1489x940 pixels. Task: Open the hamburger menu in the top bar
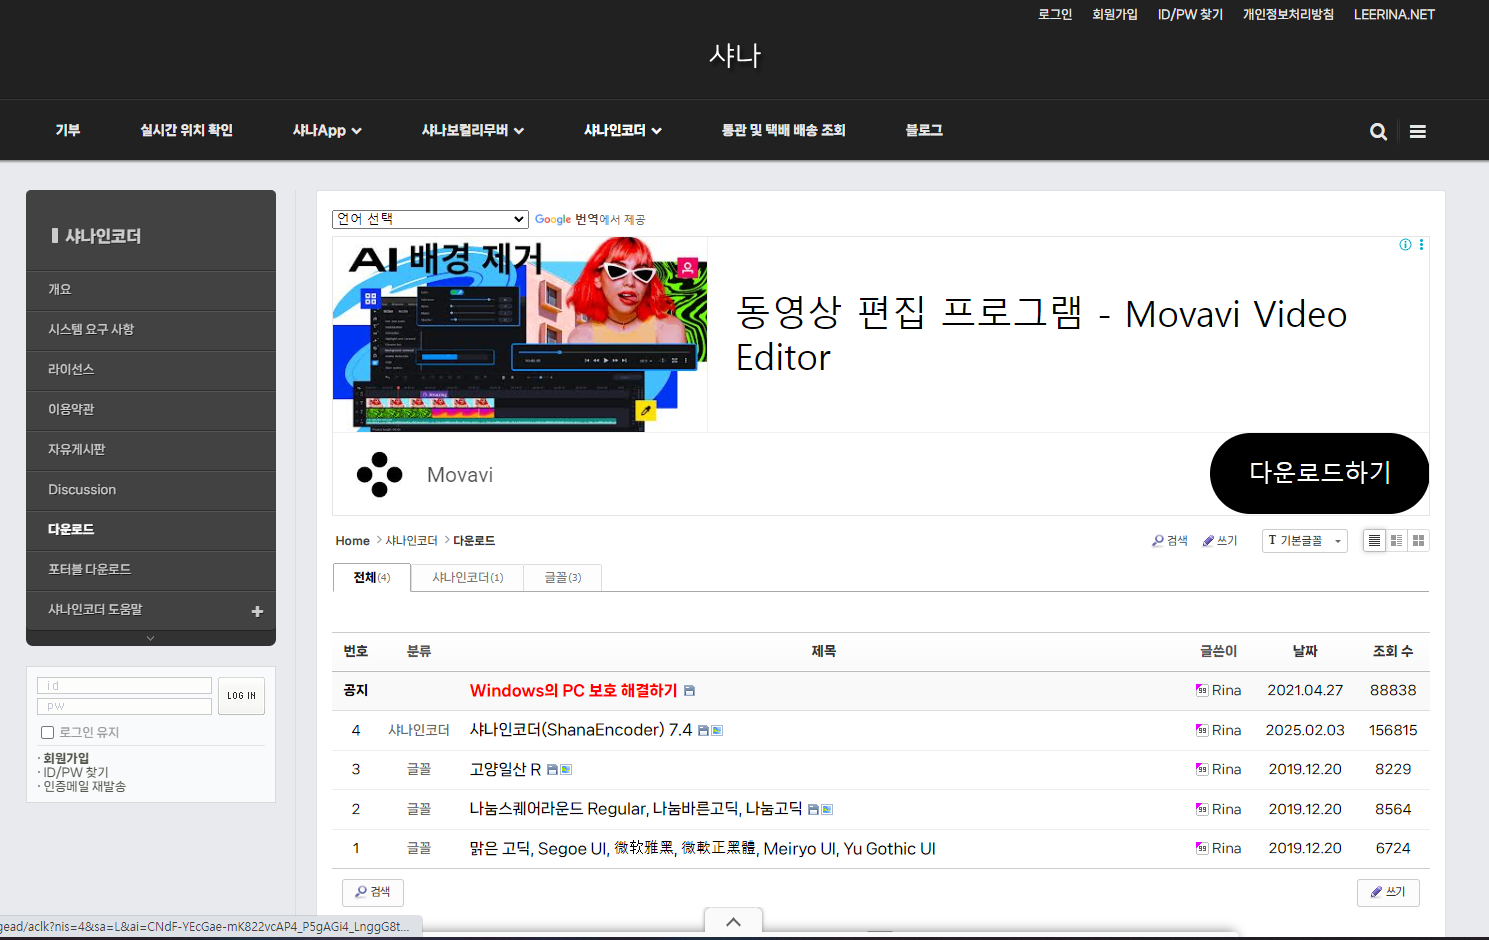(1417, 130)
